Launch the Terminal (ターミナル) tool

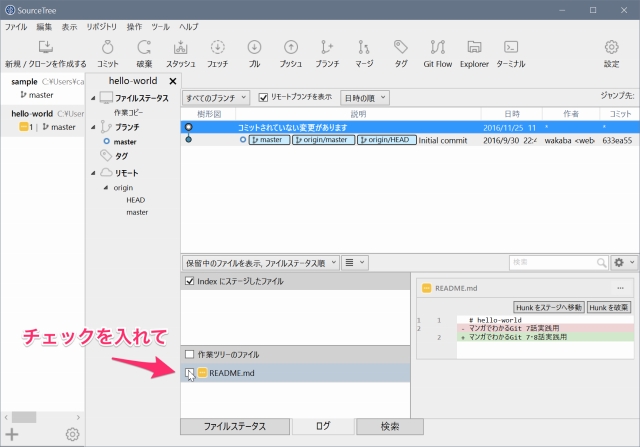(511, 53)
